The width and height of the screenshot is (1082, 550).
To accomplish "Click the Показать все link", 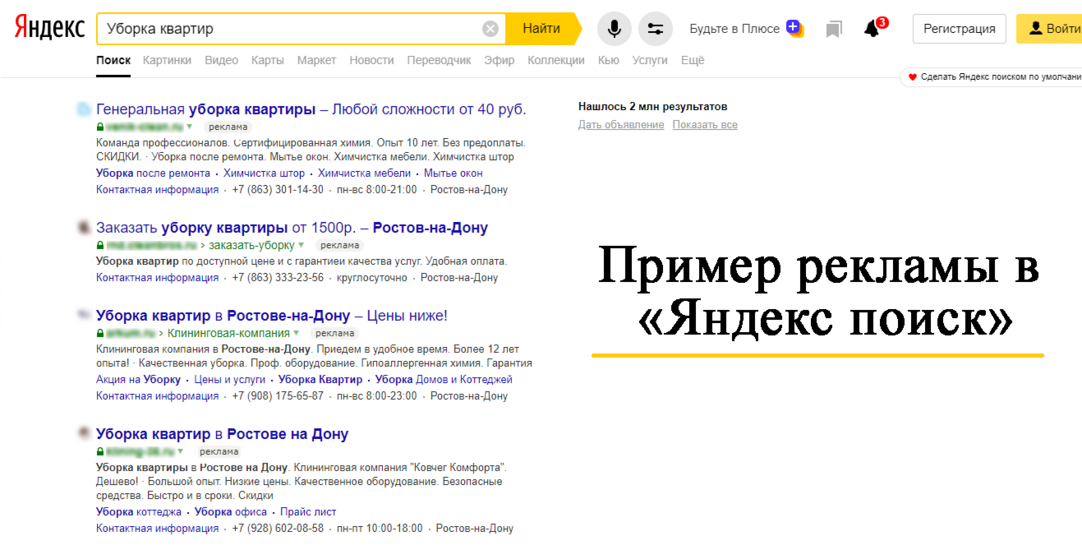I will (x=705, y=125).
